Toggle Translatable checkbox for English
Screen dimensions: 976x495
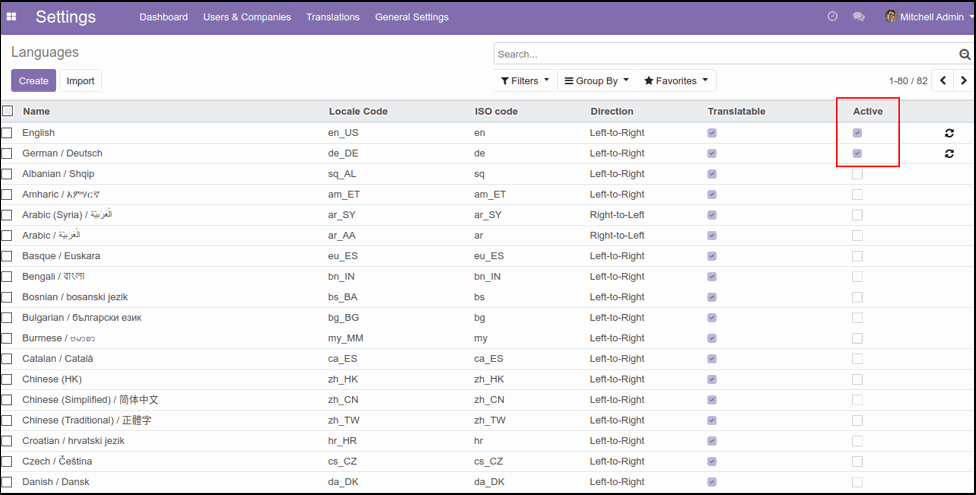point(712,133)
